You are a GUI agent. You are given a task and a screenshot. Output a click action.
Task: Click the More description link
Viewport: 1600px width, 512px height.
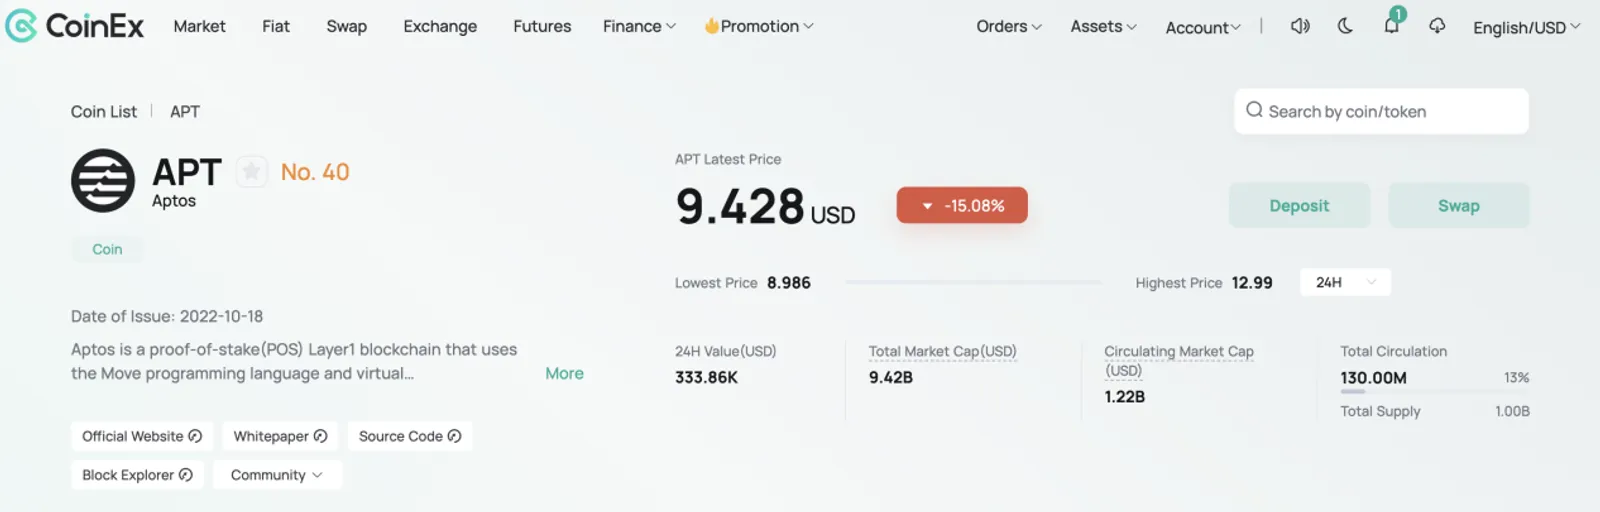564,373
